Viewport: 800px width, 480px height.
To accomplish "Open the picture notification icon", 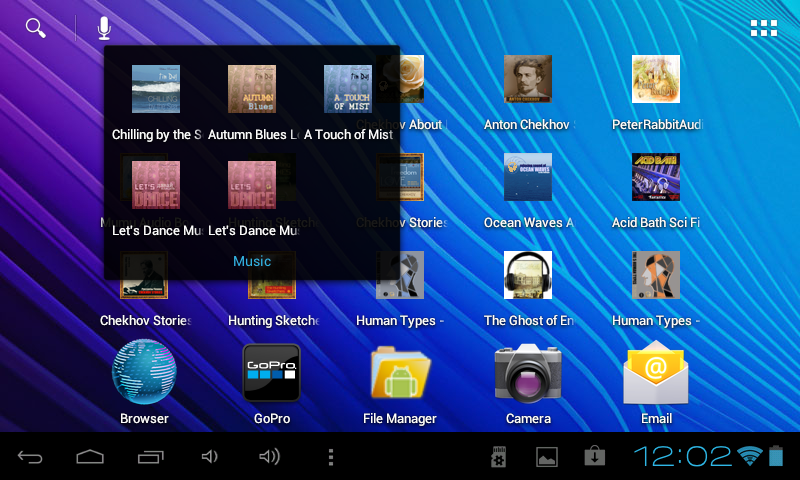I will point(546,457).
